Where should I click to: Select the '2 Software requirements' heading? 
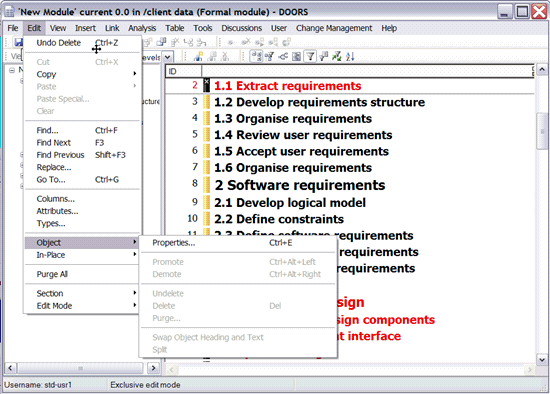300,185
